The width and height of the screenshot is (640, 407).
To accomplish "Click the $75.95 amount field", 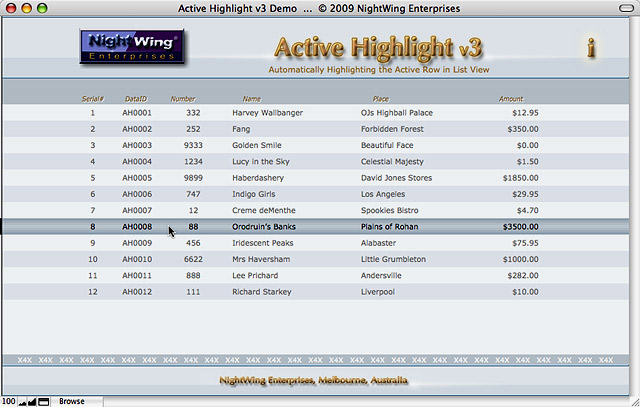I will point(525,243).
